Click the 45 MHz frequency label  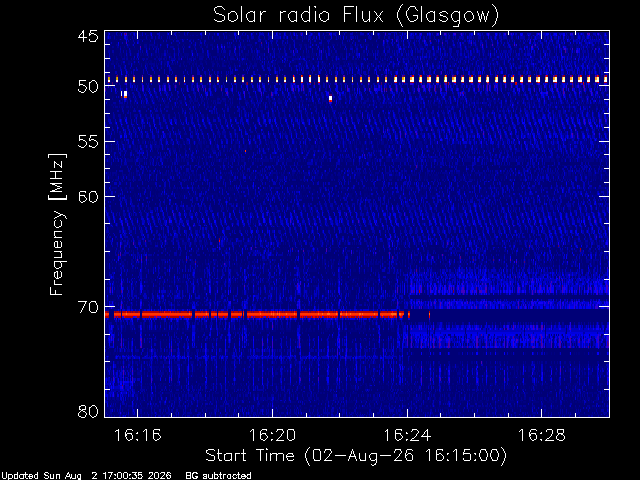[88, 36]
